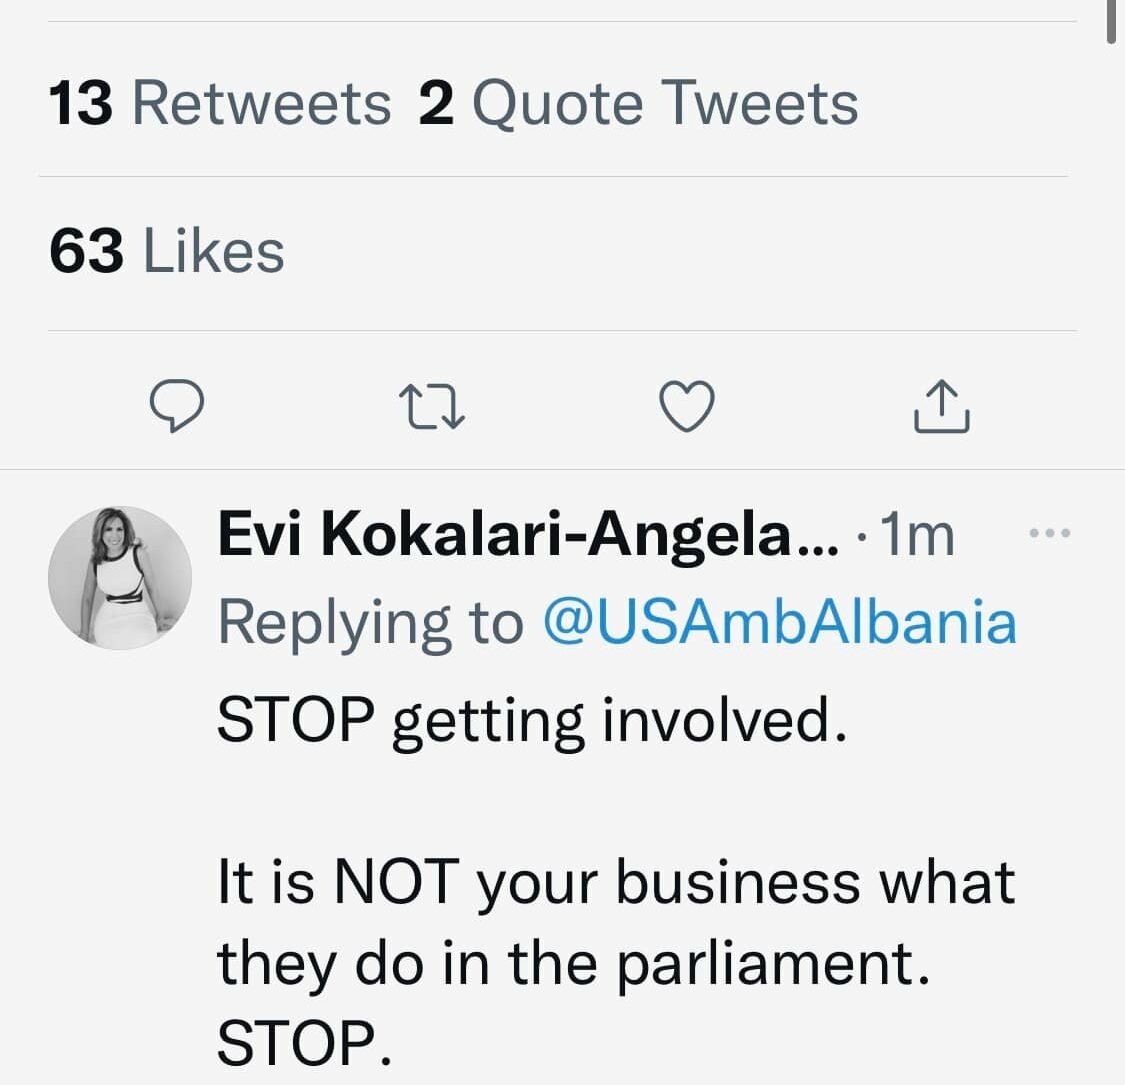Open Evi Kokalari-Angela's profile picture

pos(120,577)
